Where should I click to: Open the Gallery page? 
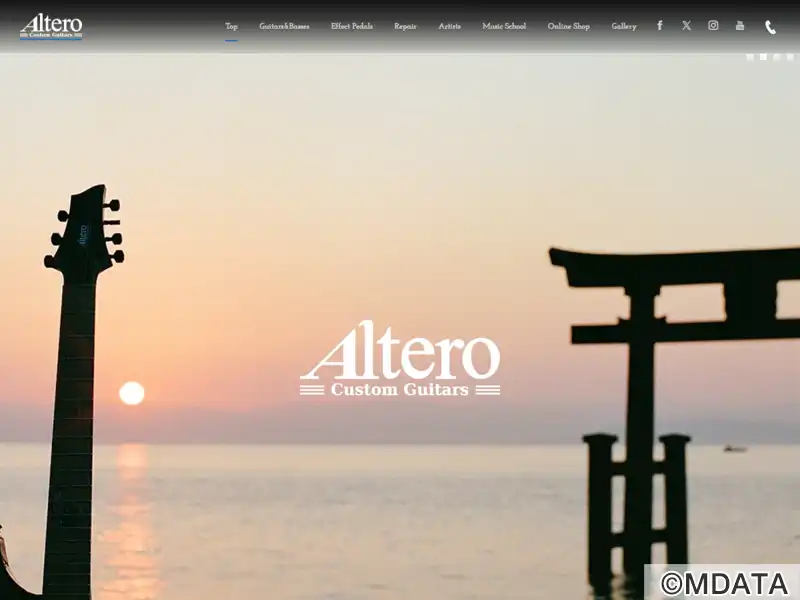pyautogui.click(x=624, y=27)
